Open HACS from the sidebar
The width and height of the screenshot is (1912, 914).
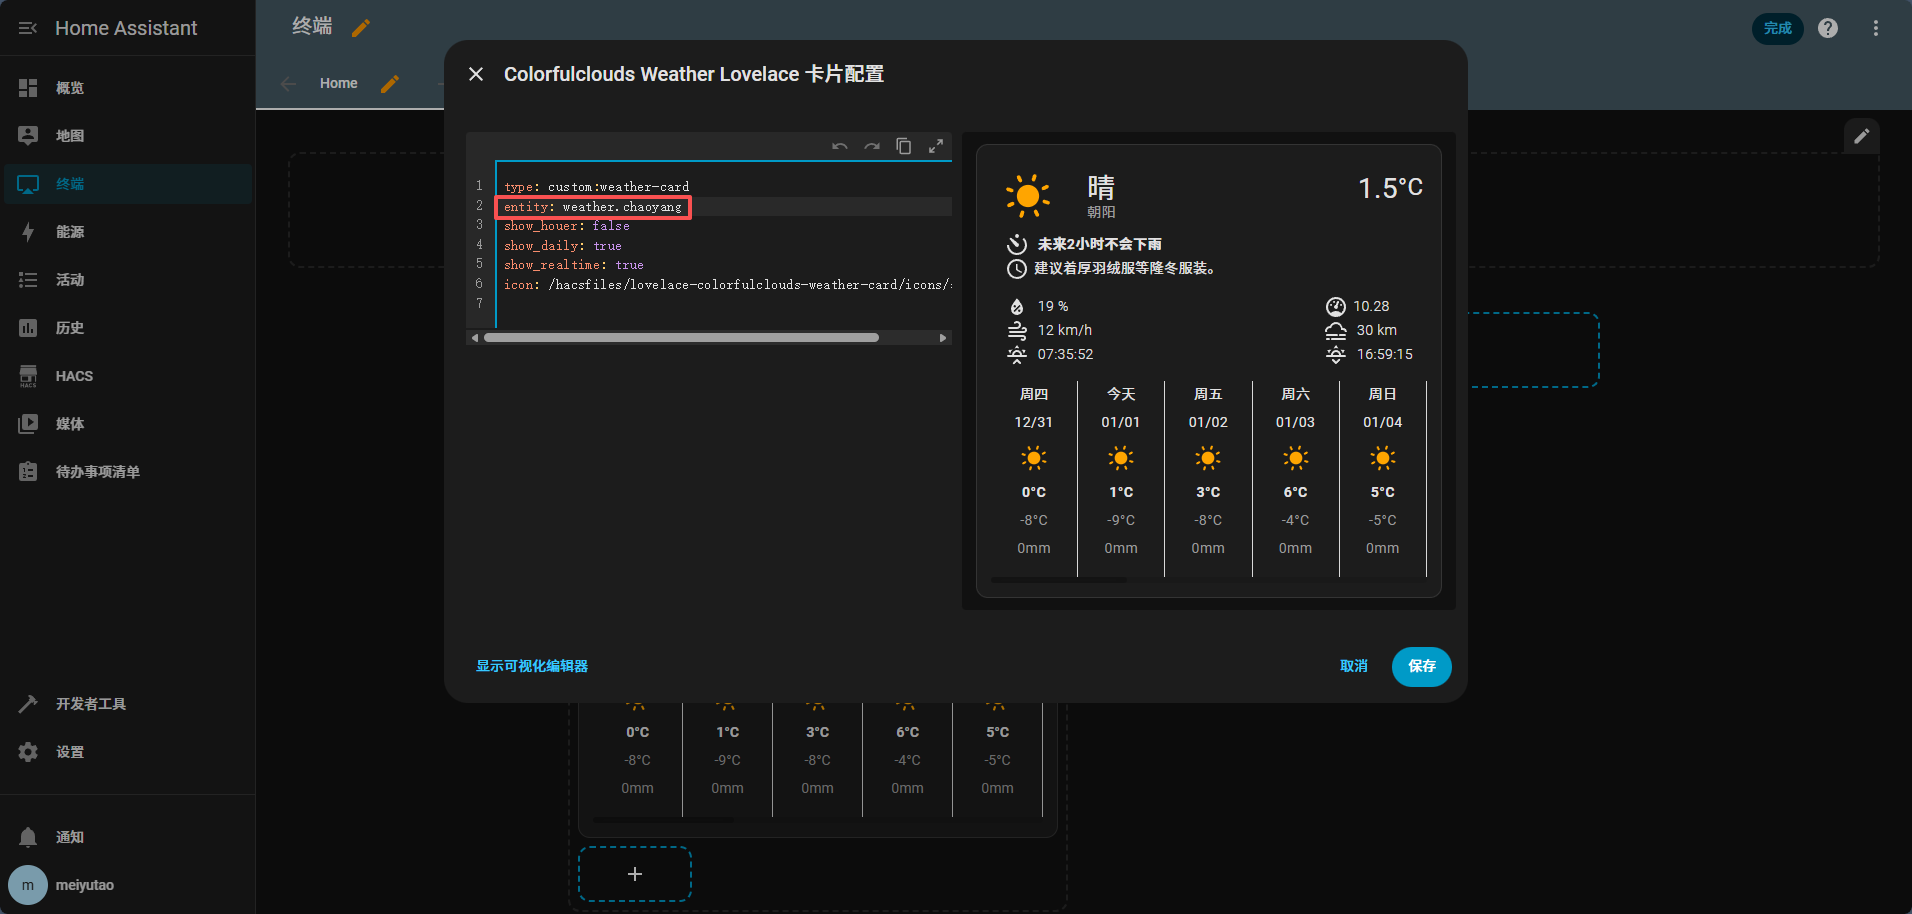pyautogui.click(x=74, y=376)
